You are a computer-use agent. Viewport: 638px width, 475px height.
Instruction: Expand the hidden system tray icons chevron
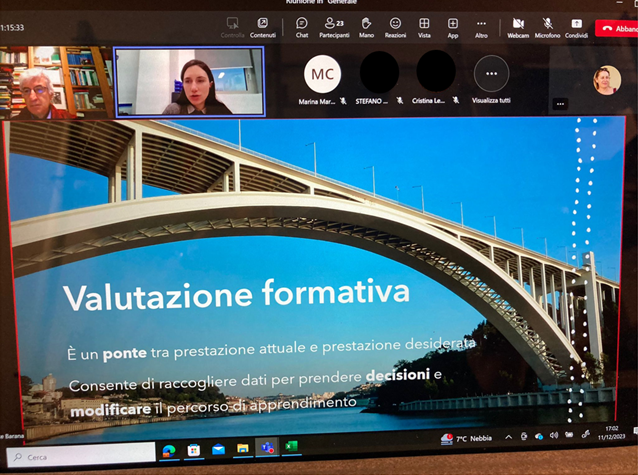(509, 437)
